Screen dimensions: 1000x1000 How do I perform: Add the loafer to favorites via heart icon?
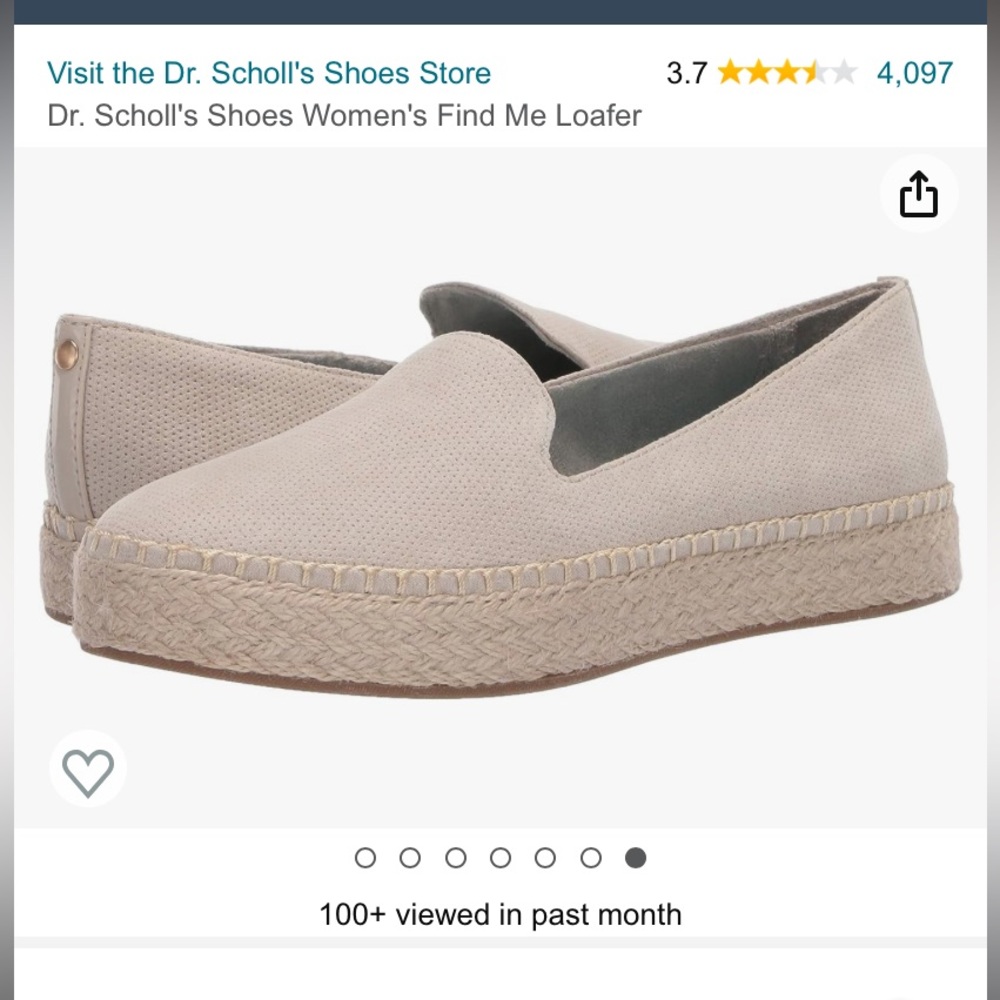point(88,770)
